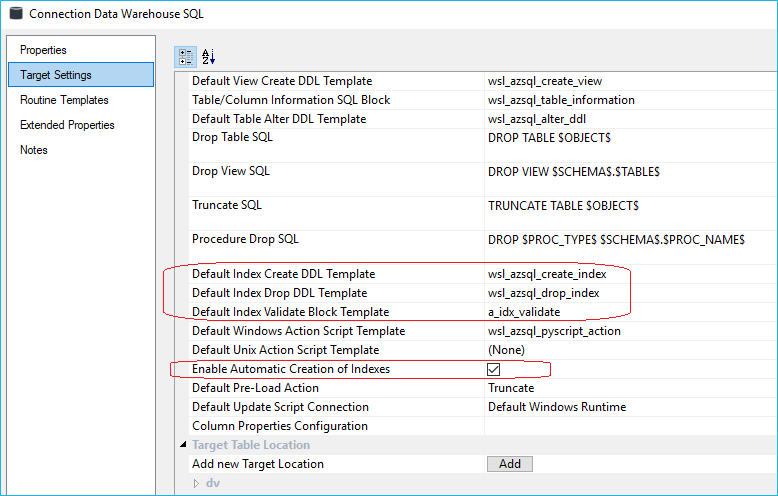
Task: Edit the Procedure Drop SQL value field
Action: [x=628, y=240]
